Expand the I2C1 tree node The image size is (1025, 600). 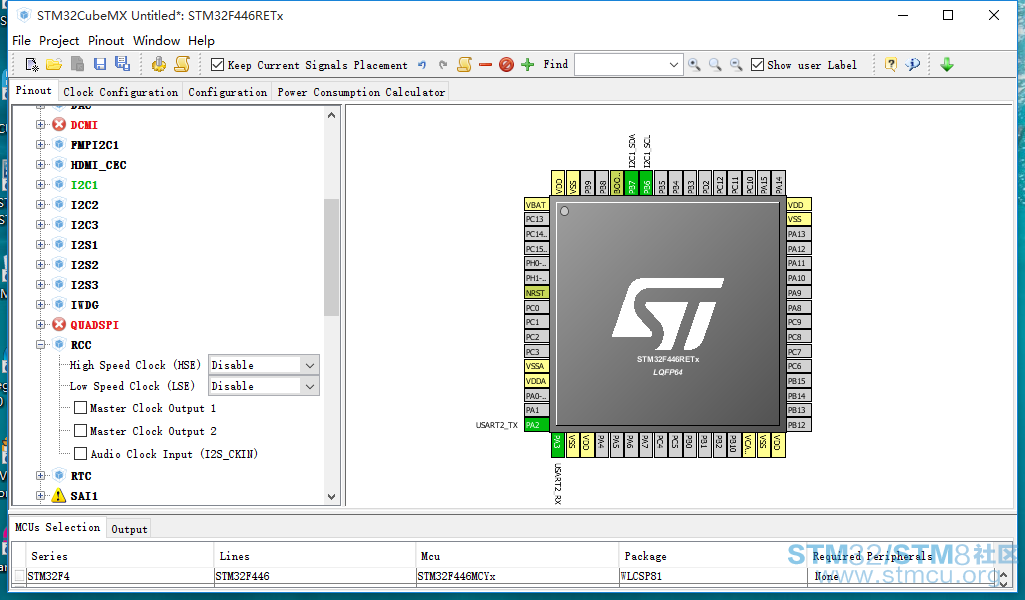(x=41, y=184)
